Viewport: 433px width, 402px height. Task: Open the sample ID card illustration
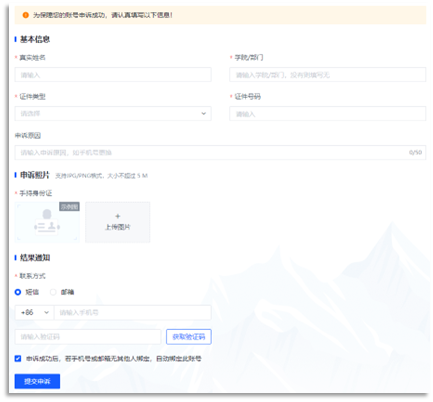coord(47,222)
